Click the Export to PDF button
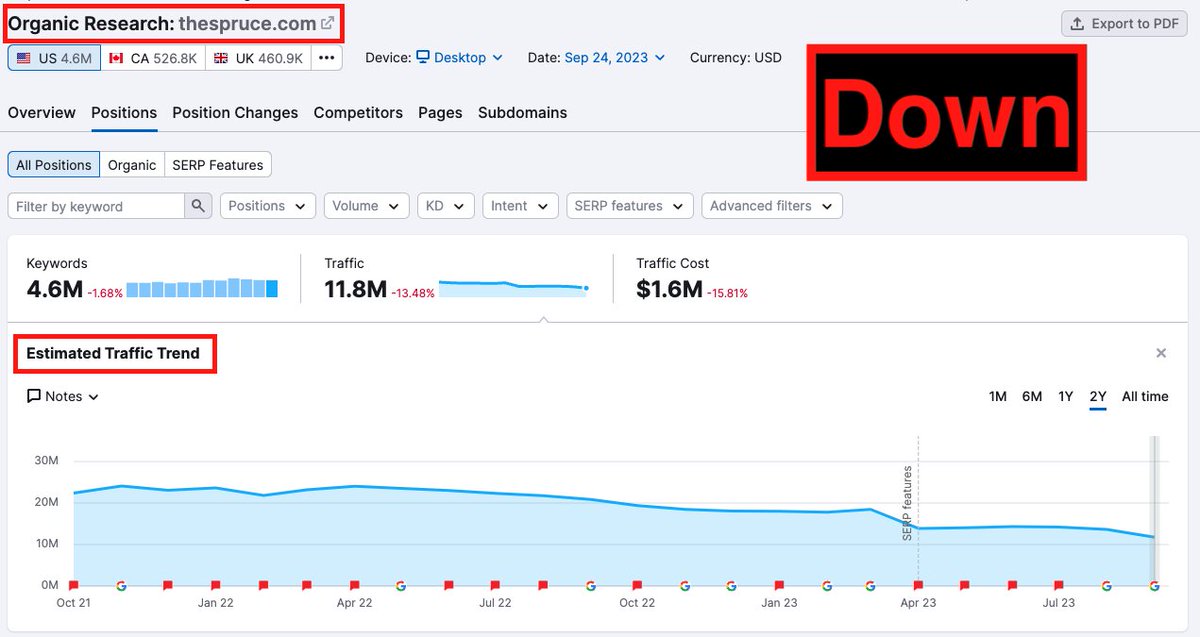This screenshot has height=637, width=1200. (x=1124, y=24)
